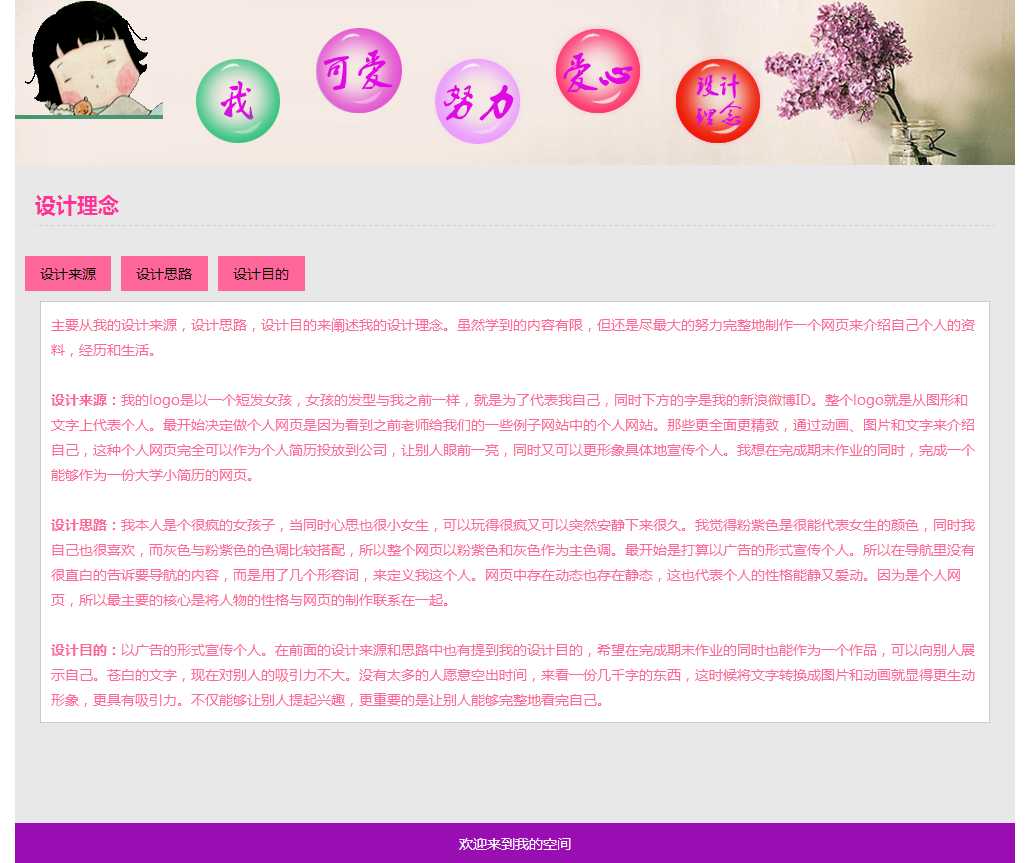1029x863 pixels.
Task: Select the 设计目的 tab
Action: [261, 274]
